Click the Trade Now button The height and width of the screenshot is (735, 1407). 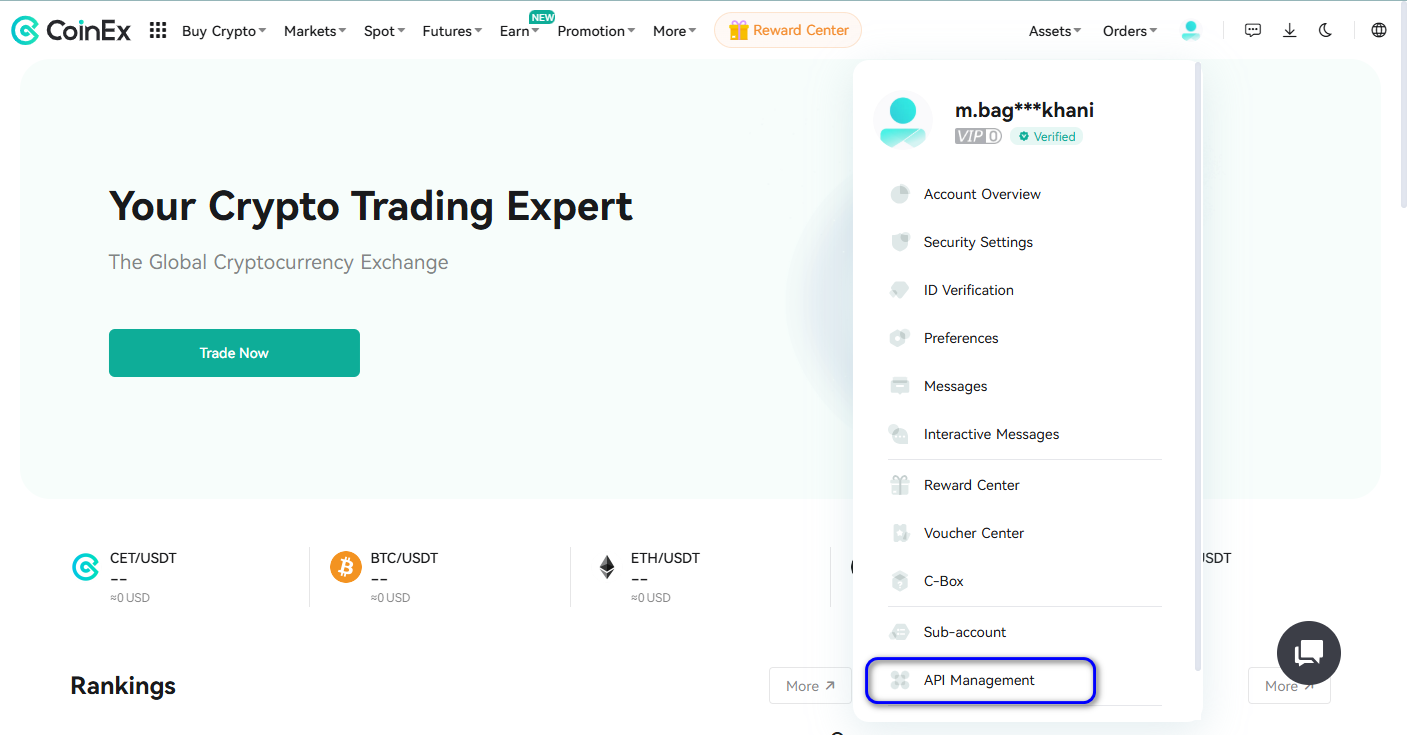[x=234, y=353]
